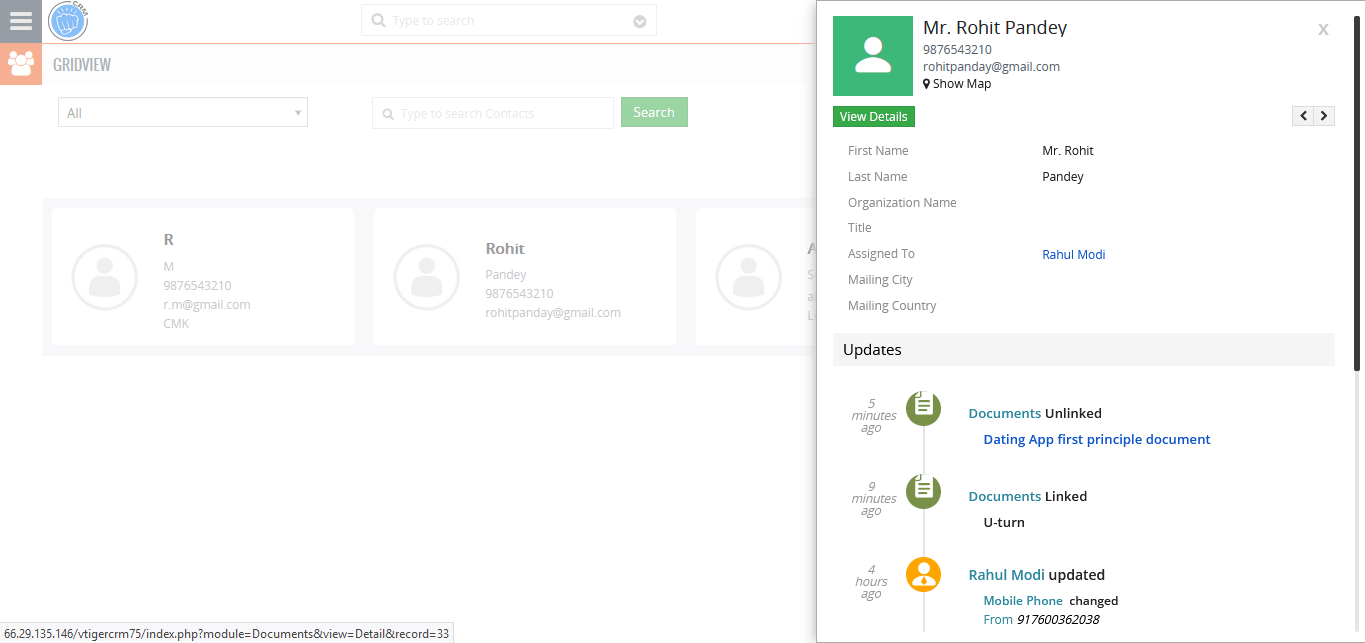The image size is (1365, 643).
Task: Open email link rohitpanday@gmail.com
Action: [991, 66]
